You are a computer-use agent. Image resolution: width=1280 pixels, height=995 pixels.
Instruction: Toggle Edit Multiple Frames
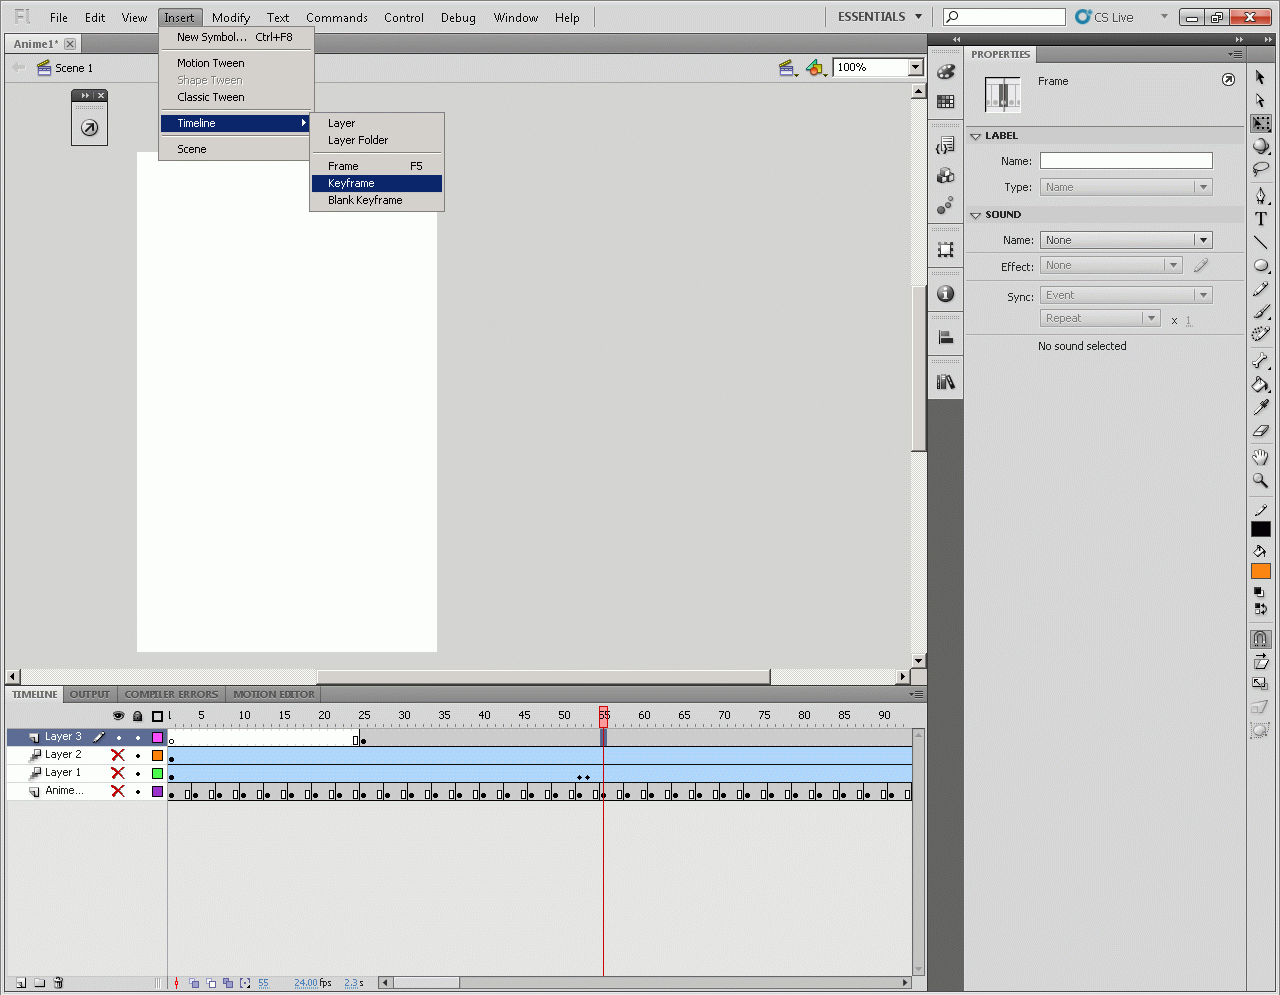(x=228, y=983)
